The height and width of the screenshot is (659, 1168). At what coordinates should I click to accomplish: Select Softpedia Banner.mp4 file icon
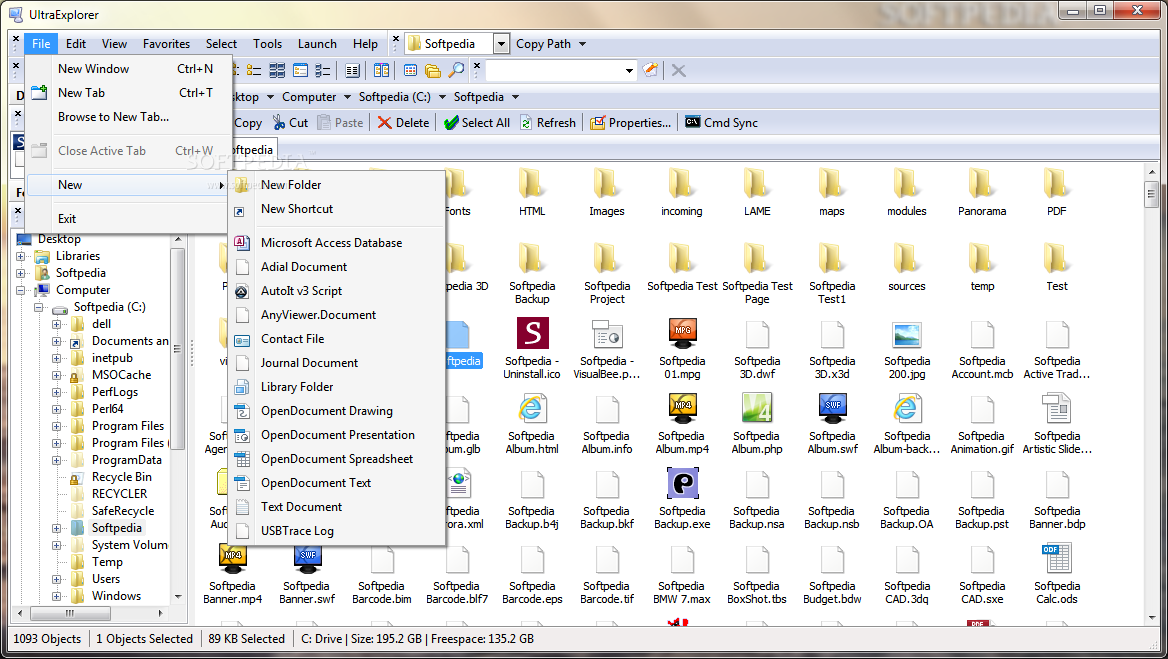(x=233, y=558)
